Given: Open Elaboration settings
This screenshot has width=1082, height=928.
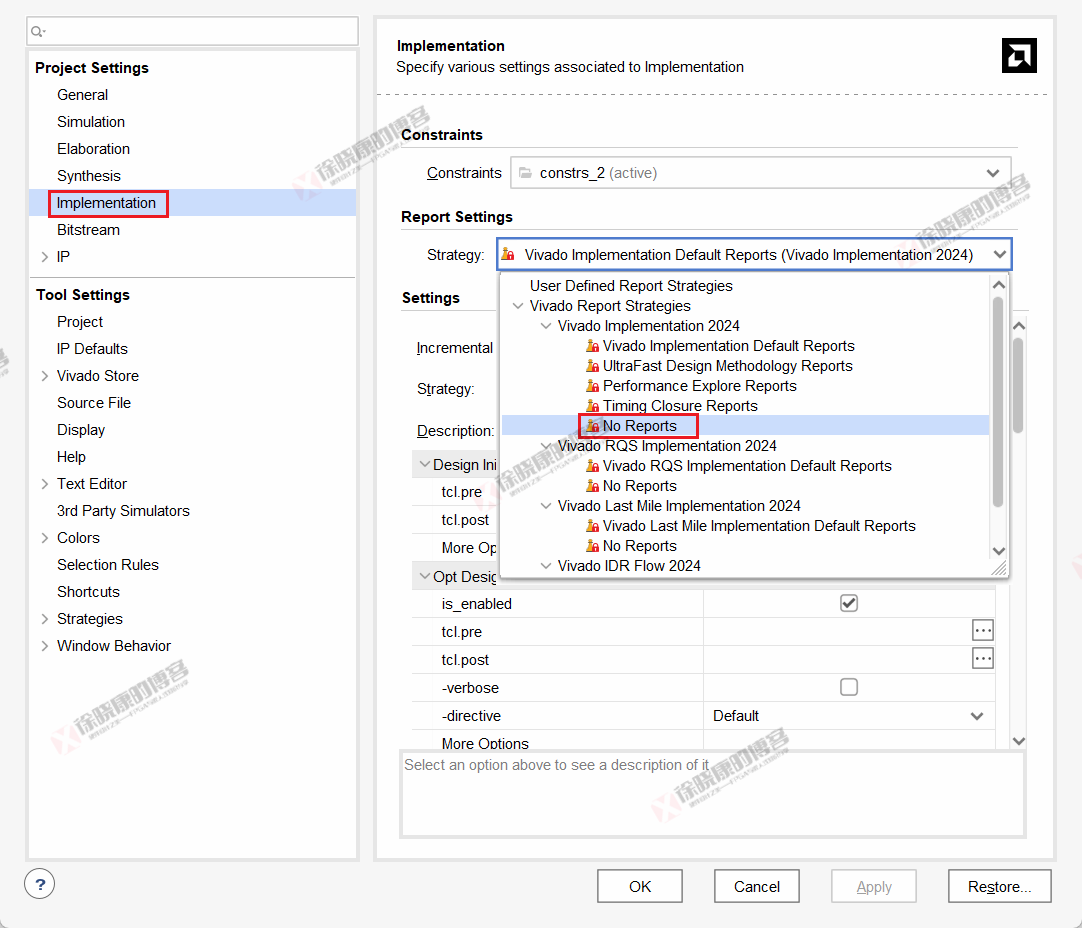Looking at the screenshot, I should [93, 148].
